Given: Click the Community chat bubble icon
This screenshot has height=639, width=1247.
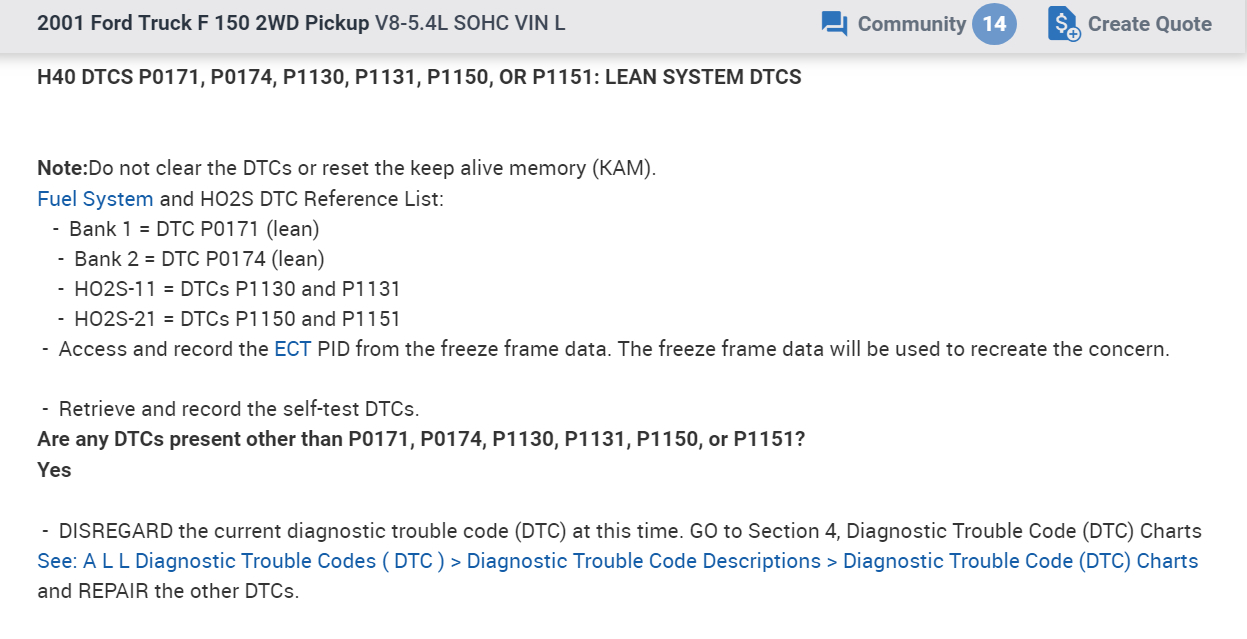Looking at the screenshot, I should [834, 24].
